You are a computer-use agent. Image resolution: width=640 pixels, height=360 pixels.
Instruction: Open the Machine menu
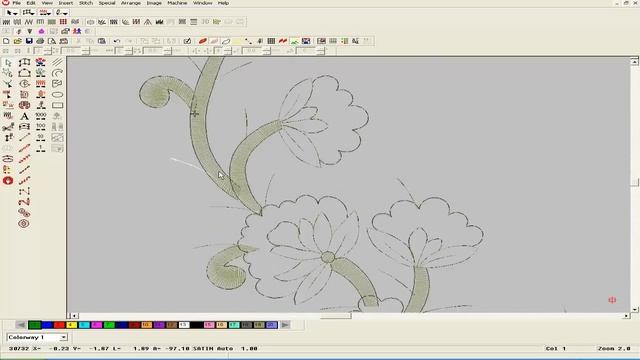(177, 3)
